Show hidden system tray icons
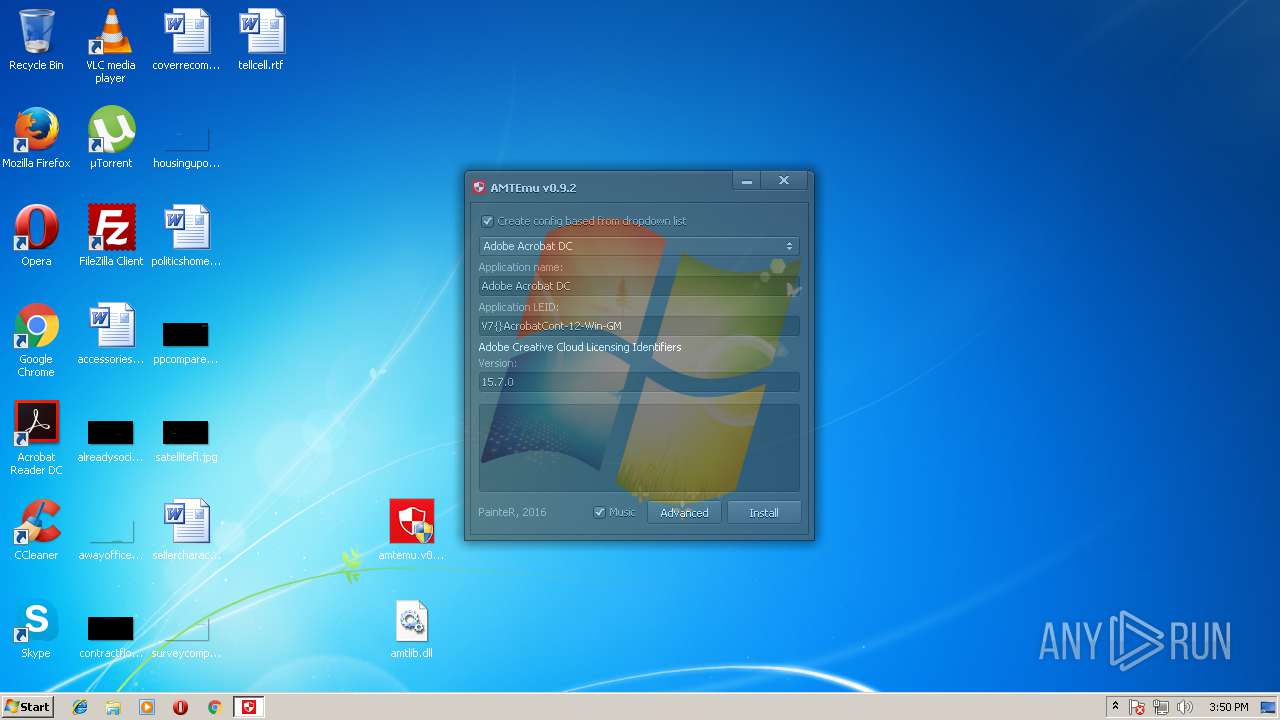1280x720 pixels. point(1115,707)
